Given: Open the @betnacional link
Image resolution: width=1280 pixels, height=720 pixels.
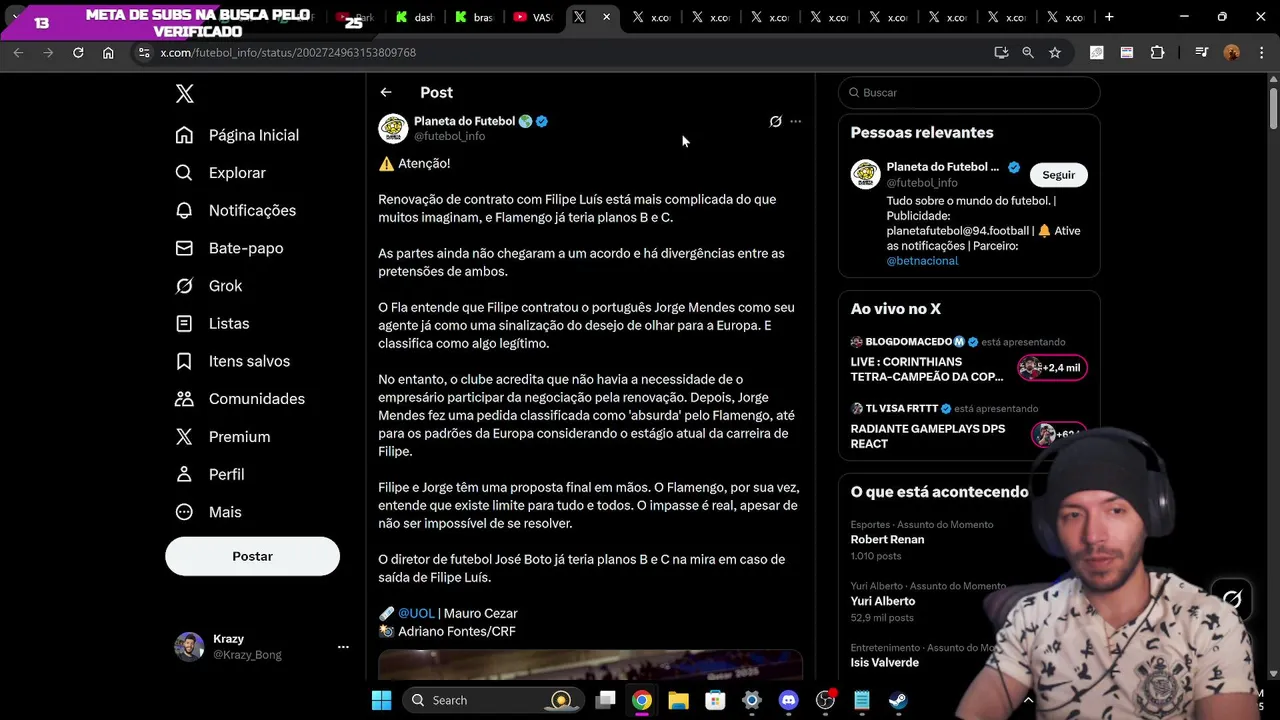Looking at the screenshot, I should (922, 261).
